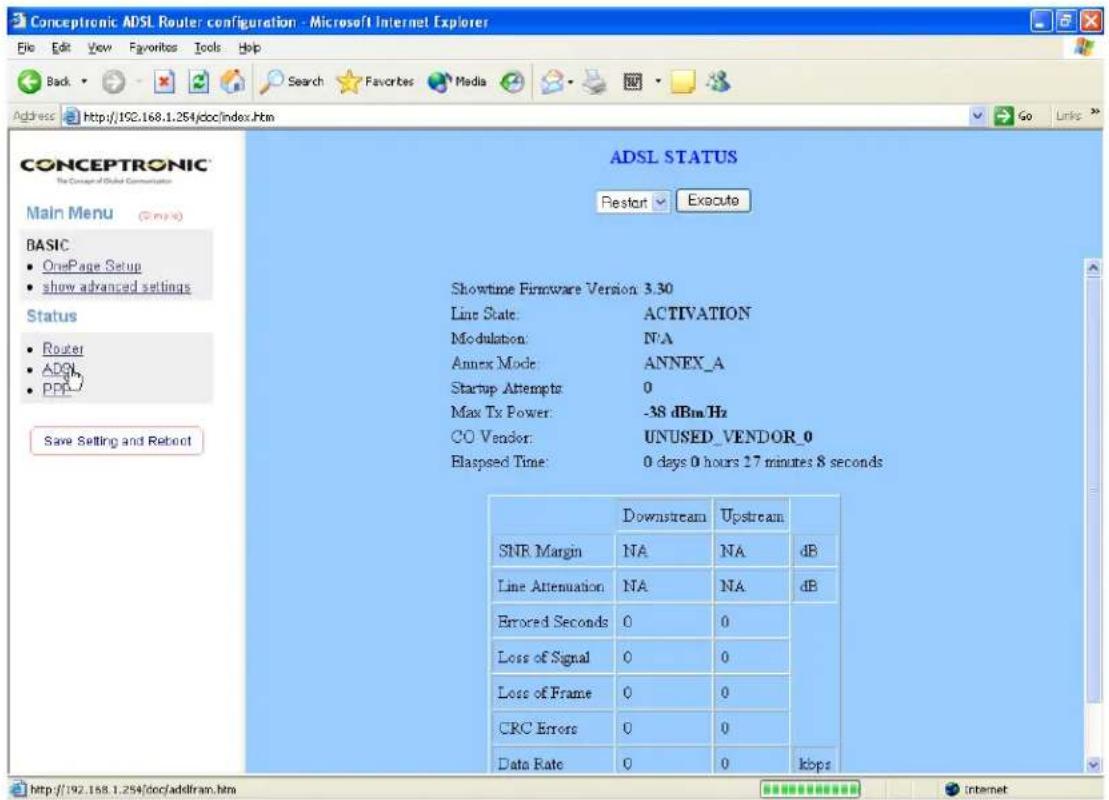The image size is (1109, 800).
Task: Expand the Back button history dropdown arrow
Action: pos(84,82)
